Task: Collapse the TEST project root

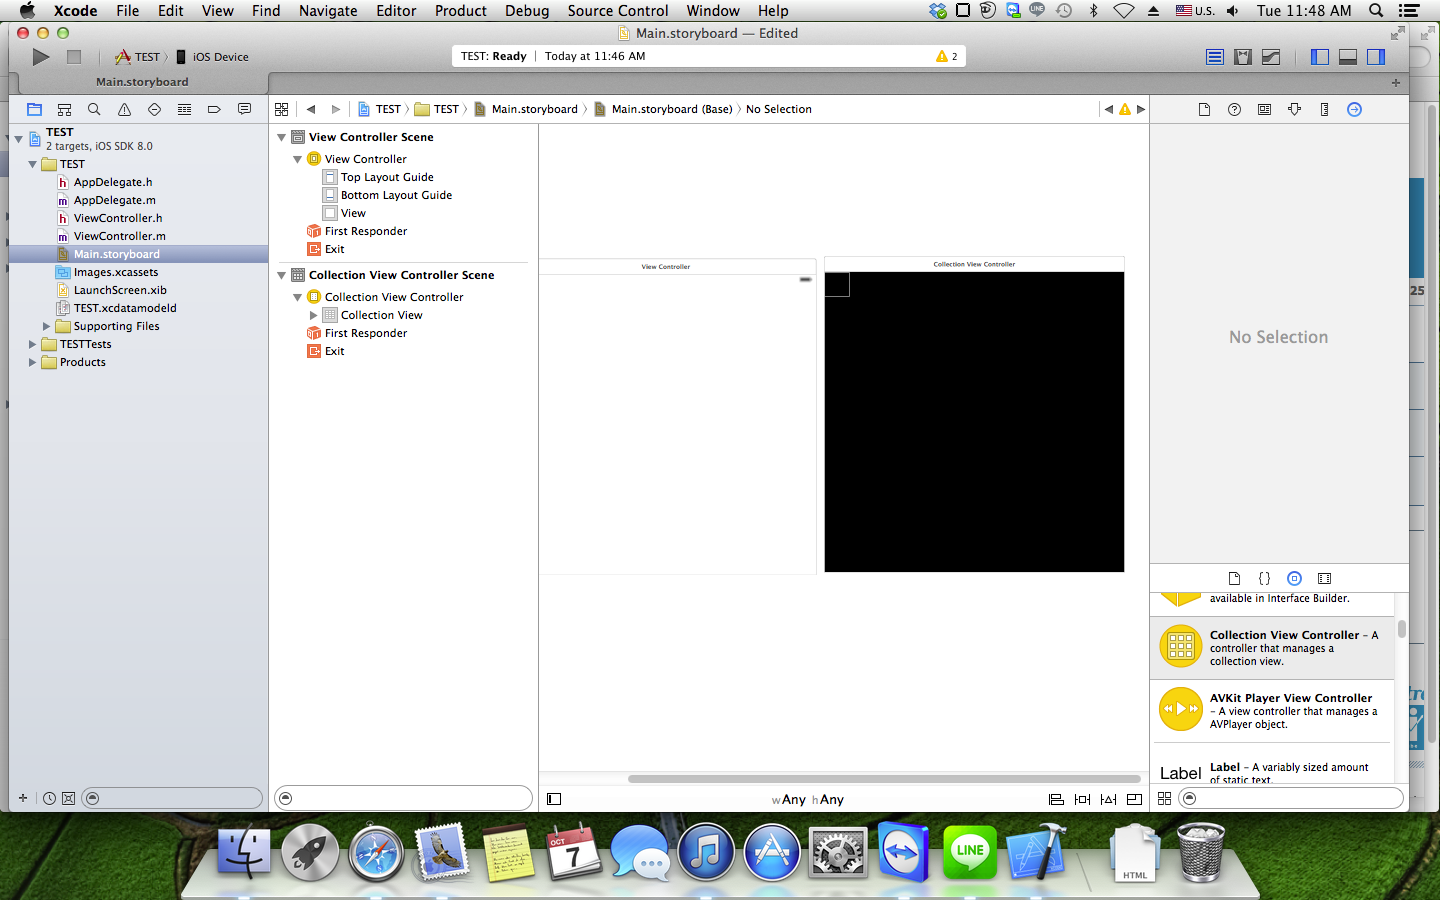Action: point(19,139)
